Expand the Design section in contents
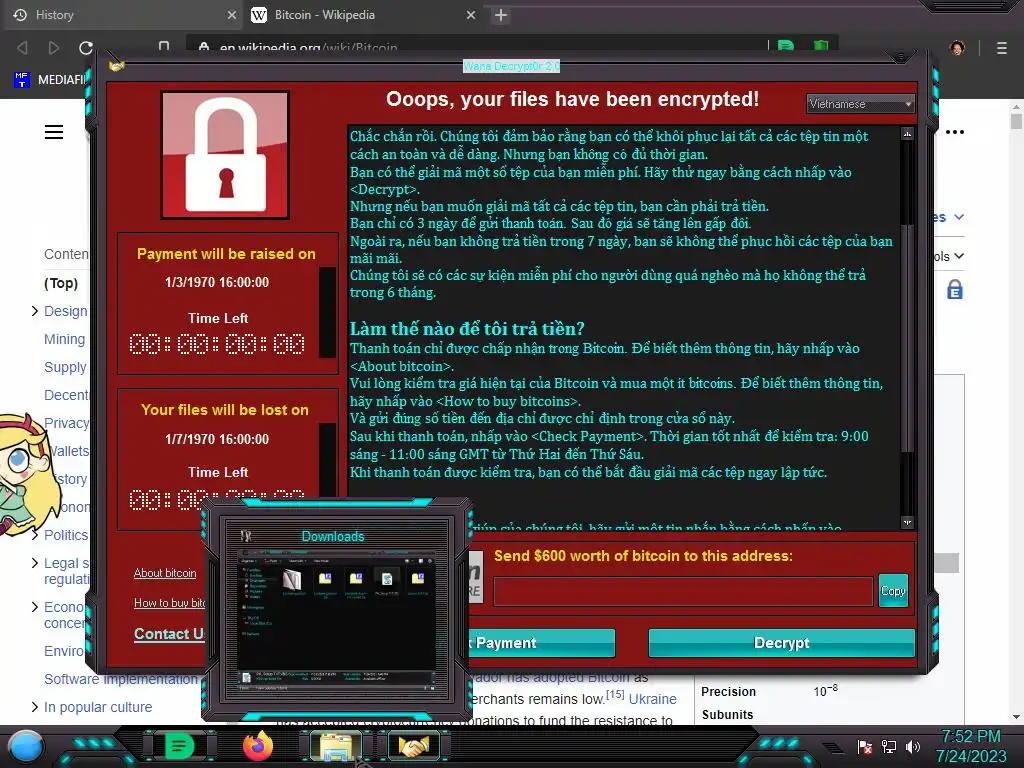Screen dimensions: 1024x768 point(35,311)
